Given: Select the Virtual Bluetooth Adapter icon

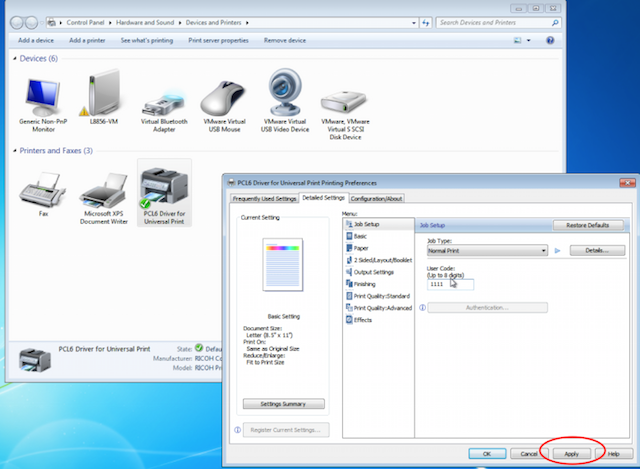Looking at the screenshot, I should click(164, 103).
